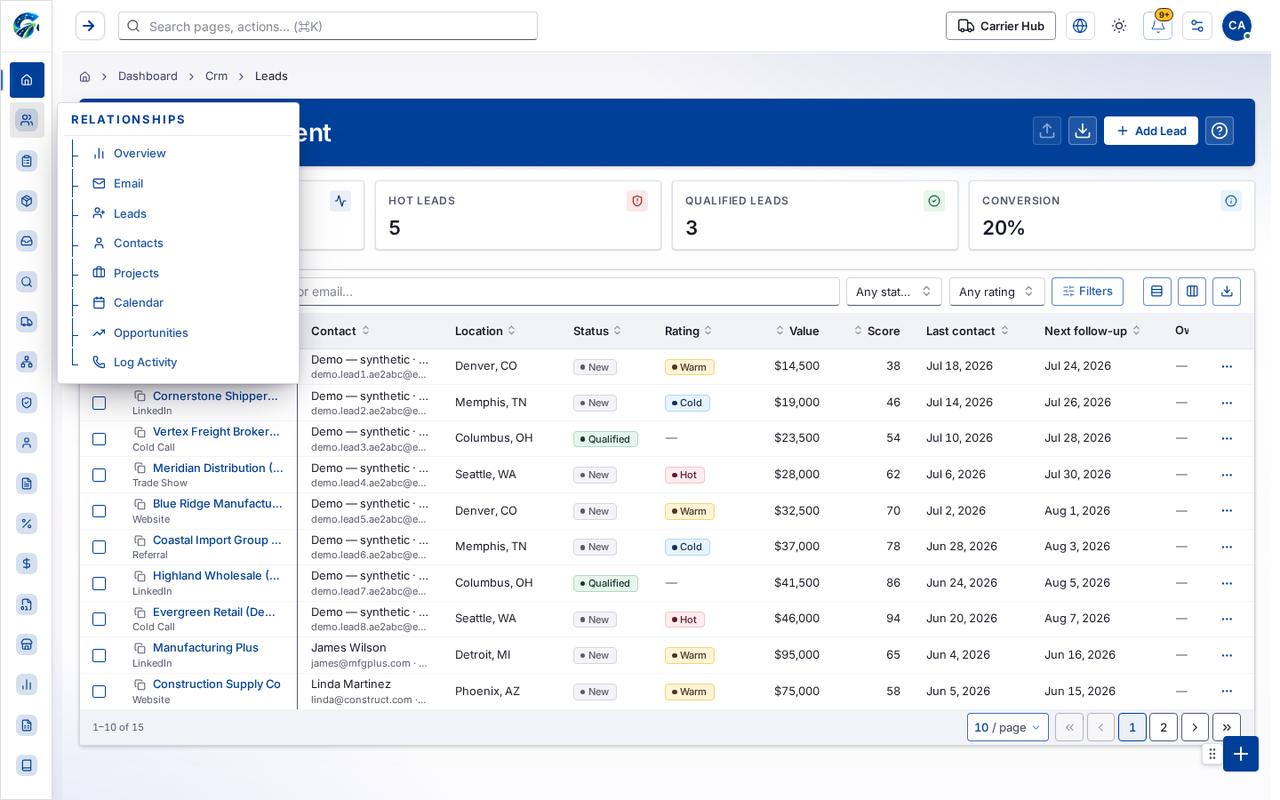This screenshot has width=1280, height=800.
Task: Click the home icon in breadcrumb
Action: coord(85,76)
